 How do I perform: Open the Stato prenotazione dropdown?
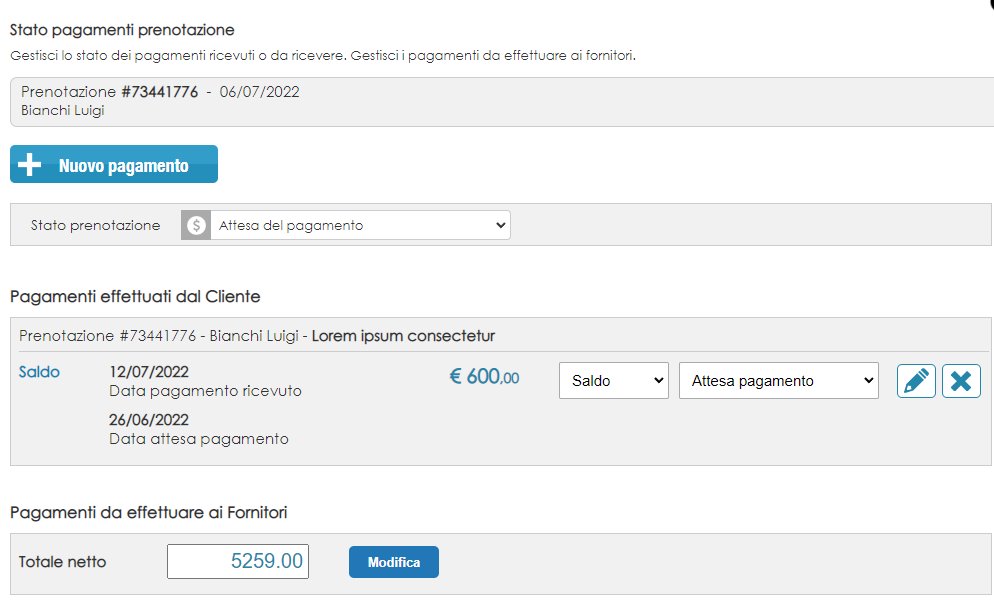click(x=360, y=225)
